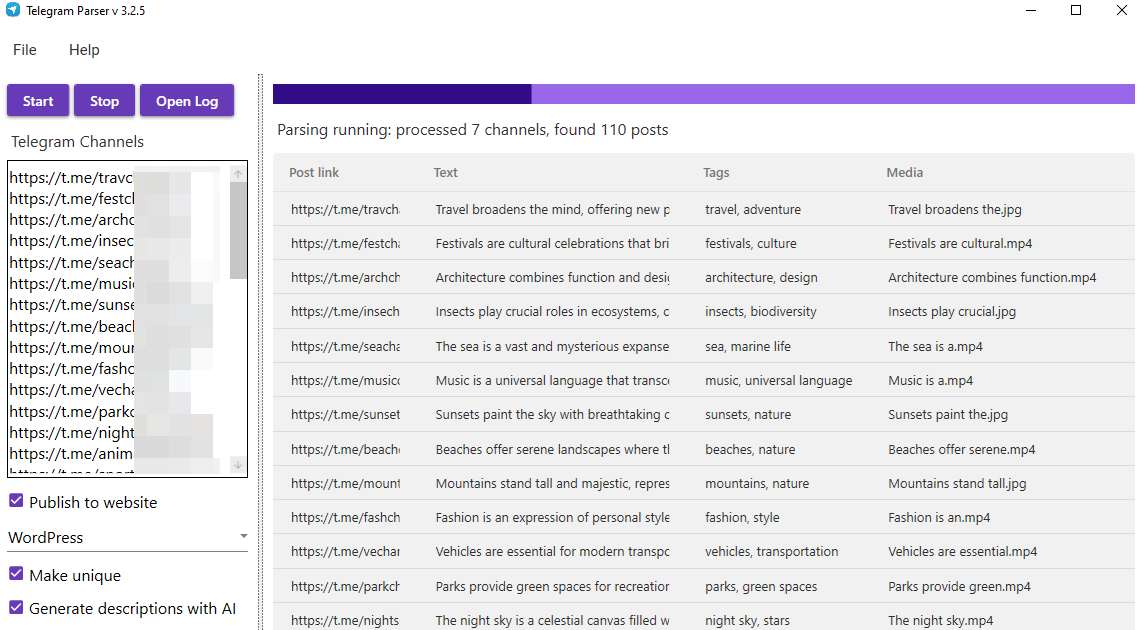Select 'vehicles, transportation' tags cell

(771, 552)
